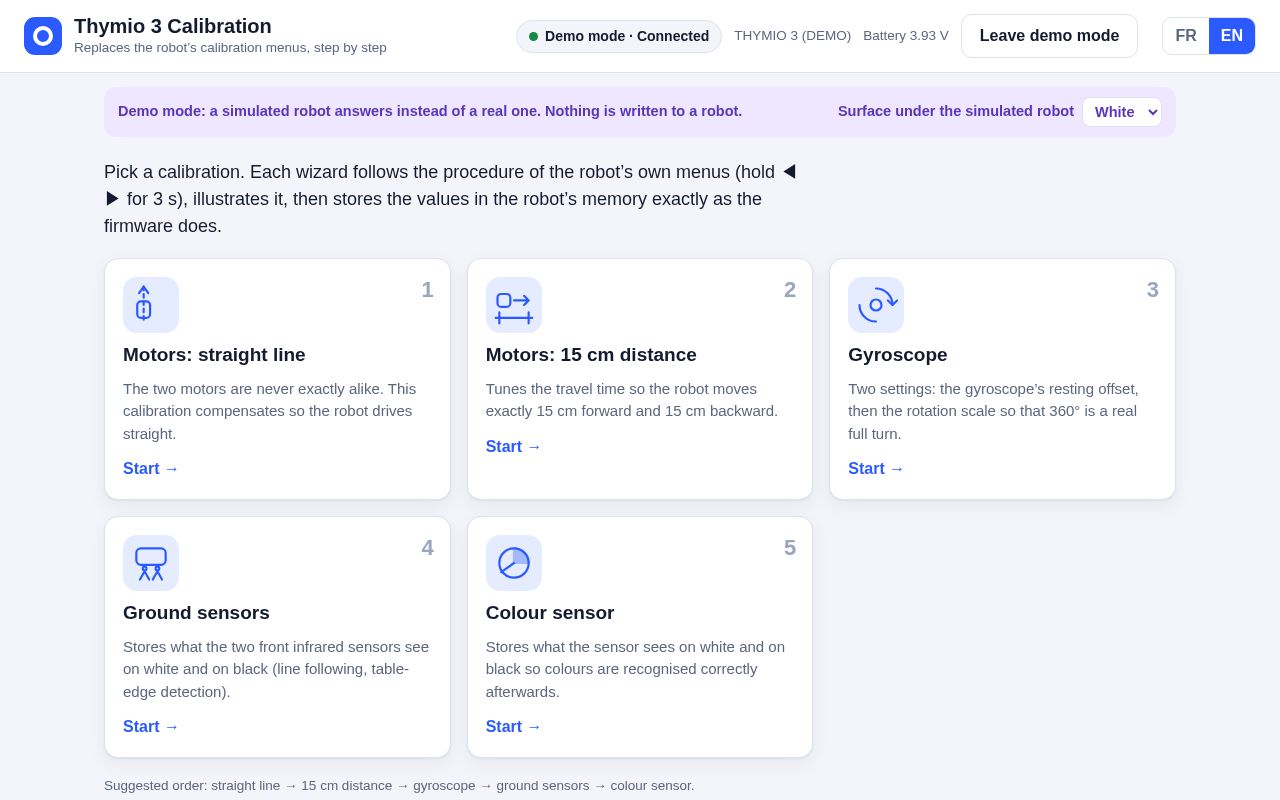
Task: Click the demo mode notice message
Action: pos(430,111)
